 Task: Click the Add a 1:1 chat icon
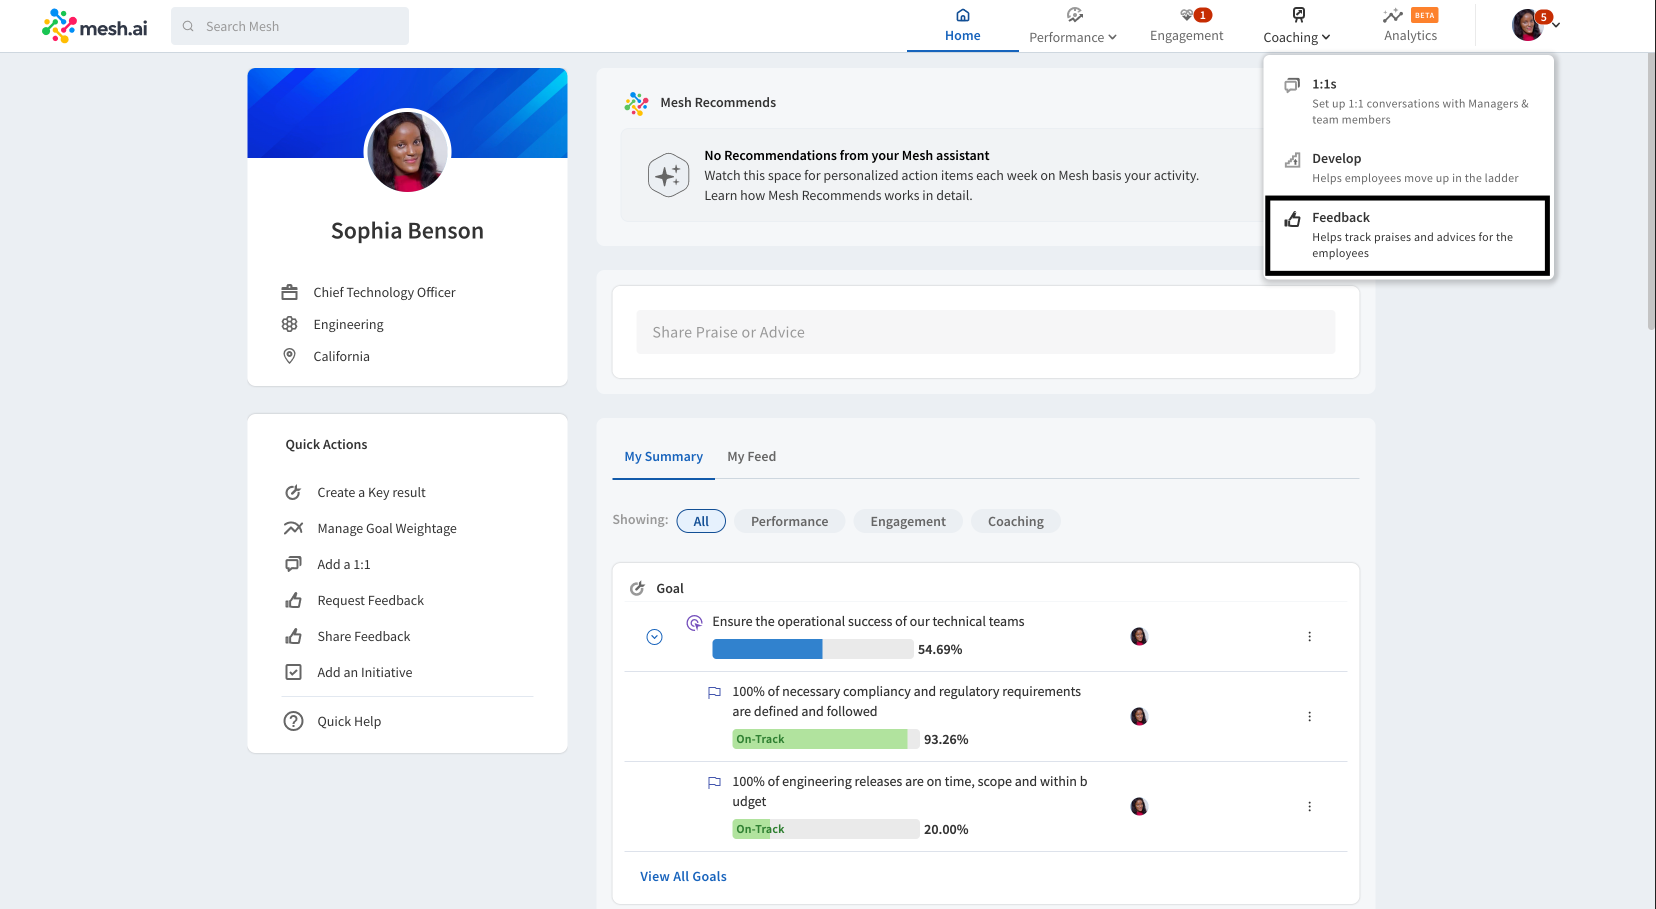click(293, 564)
